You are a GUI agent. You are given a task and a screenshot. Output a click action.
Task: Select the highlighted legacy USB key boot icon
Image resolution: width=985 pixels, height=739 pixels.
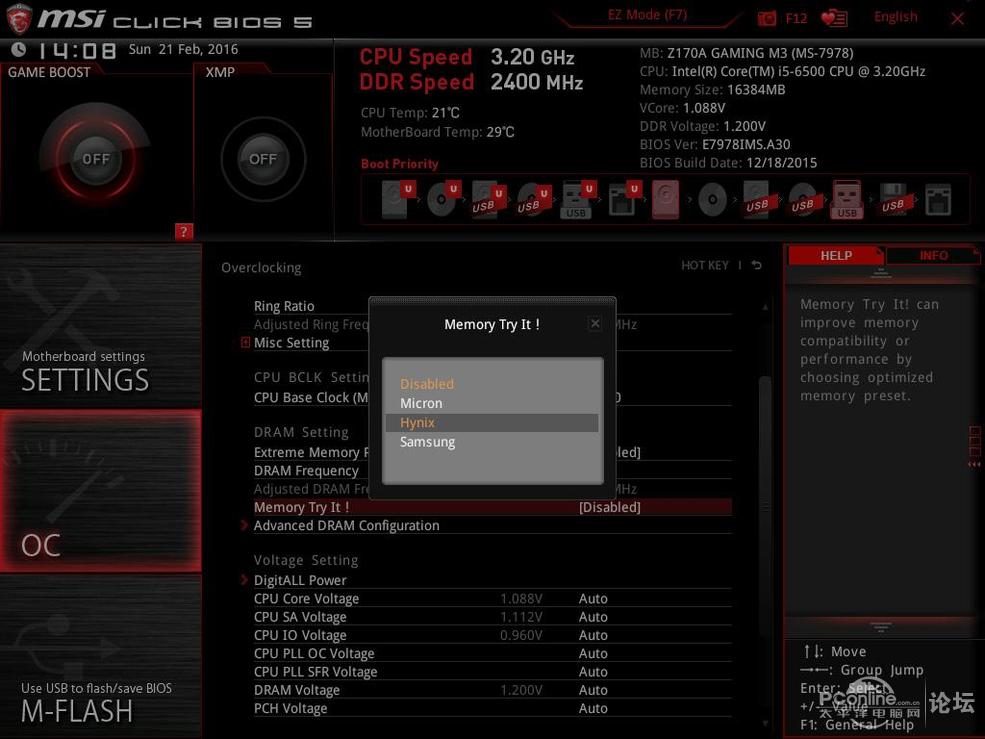click(847, 199)
